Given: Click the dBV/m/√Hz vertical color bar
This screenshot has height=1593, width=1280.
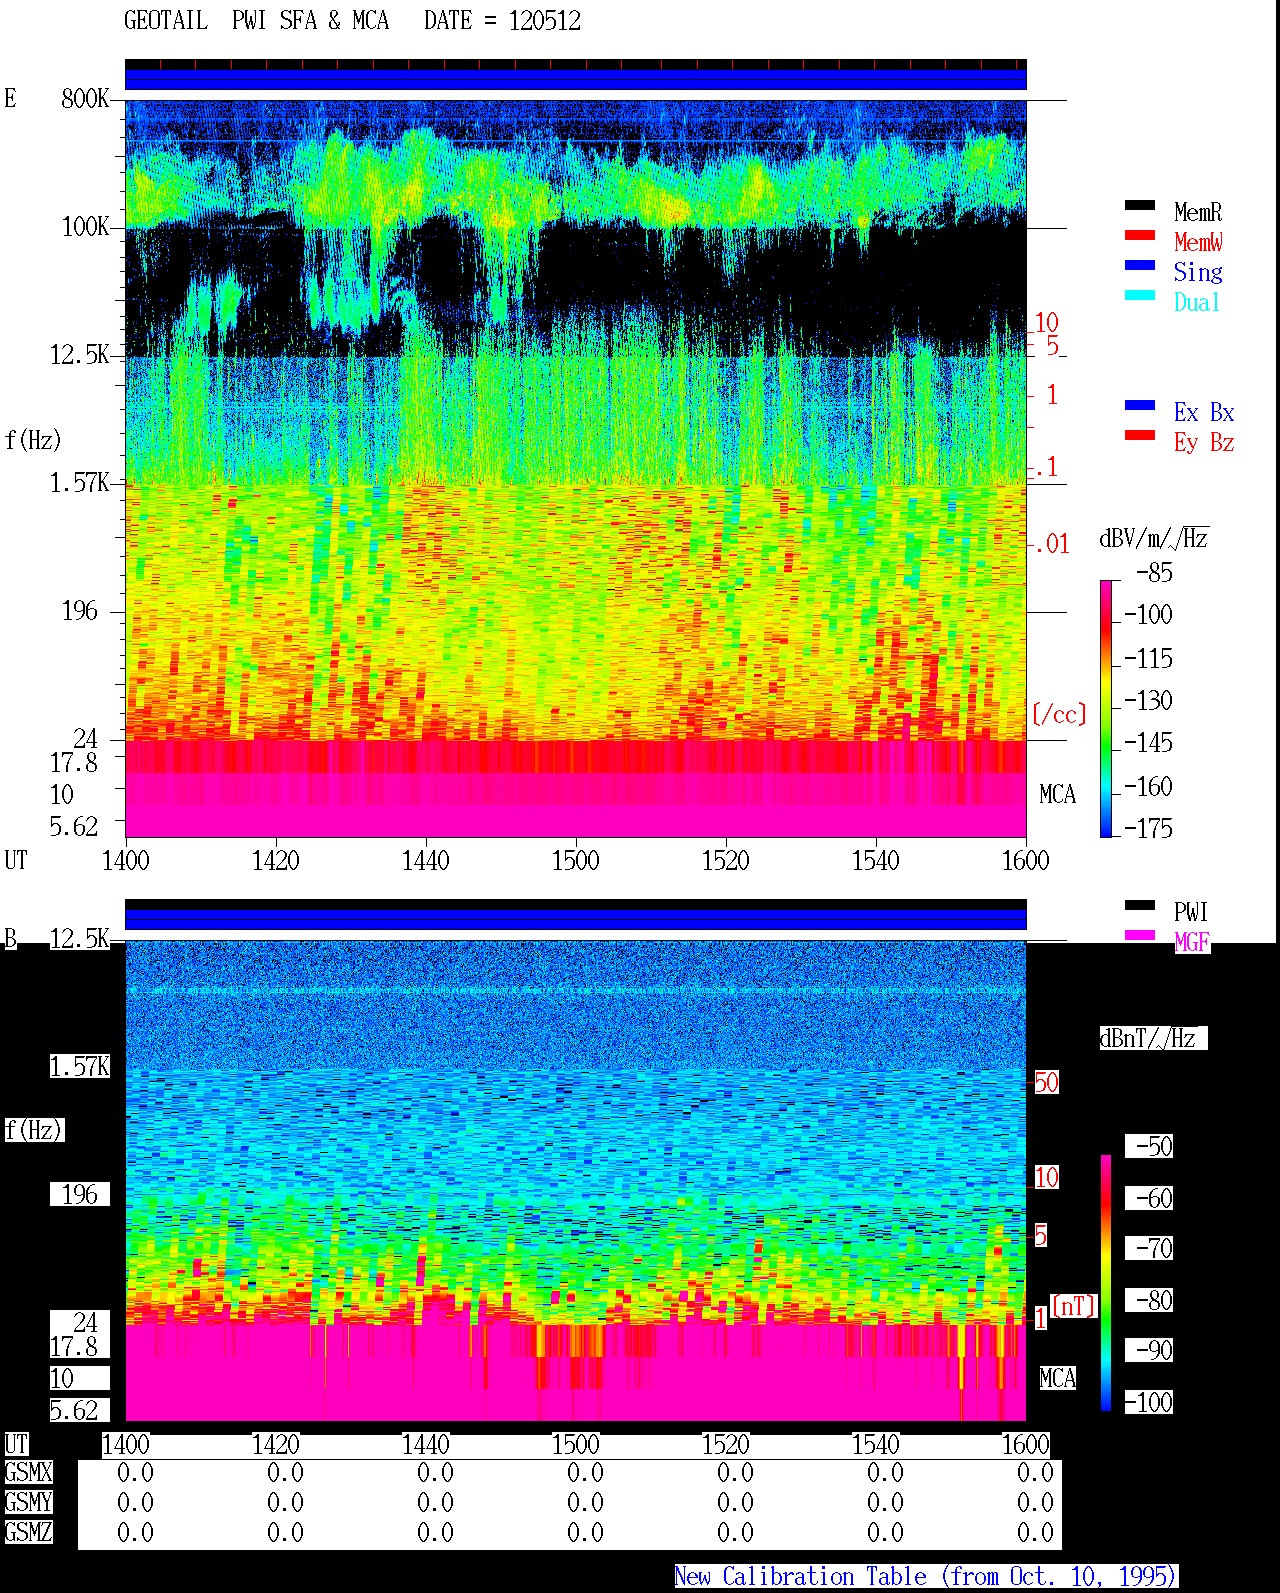Looking at the screenshot, I should [1106, 708].
